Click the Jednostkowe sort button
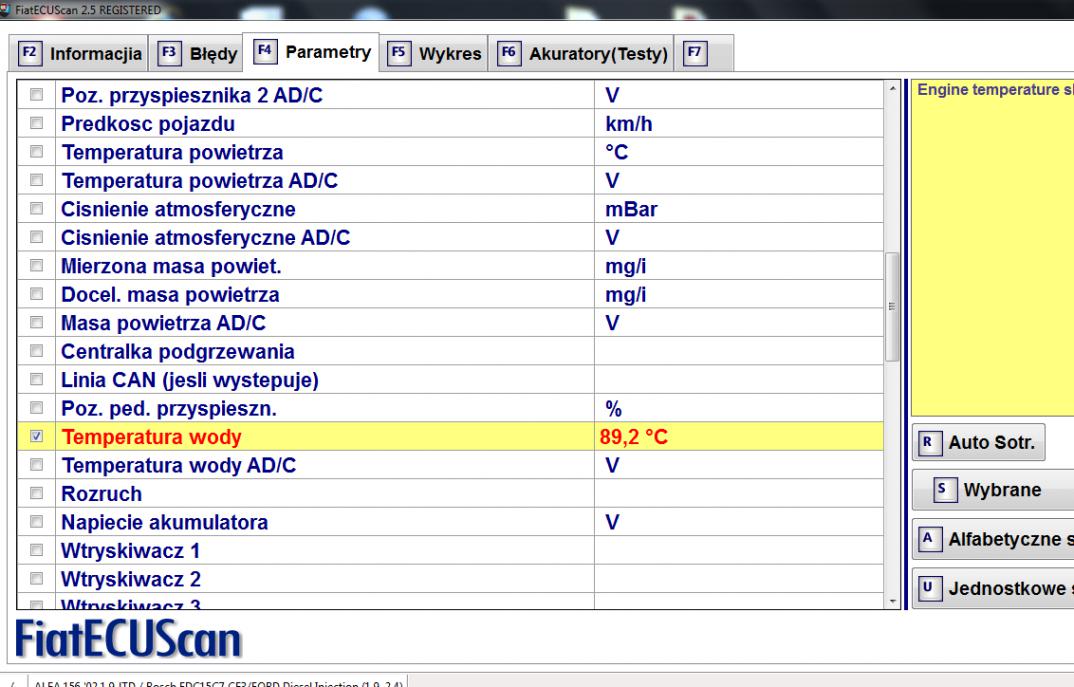 993,588
